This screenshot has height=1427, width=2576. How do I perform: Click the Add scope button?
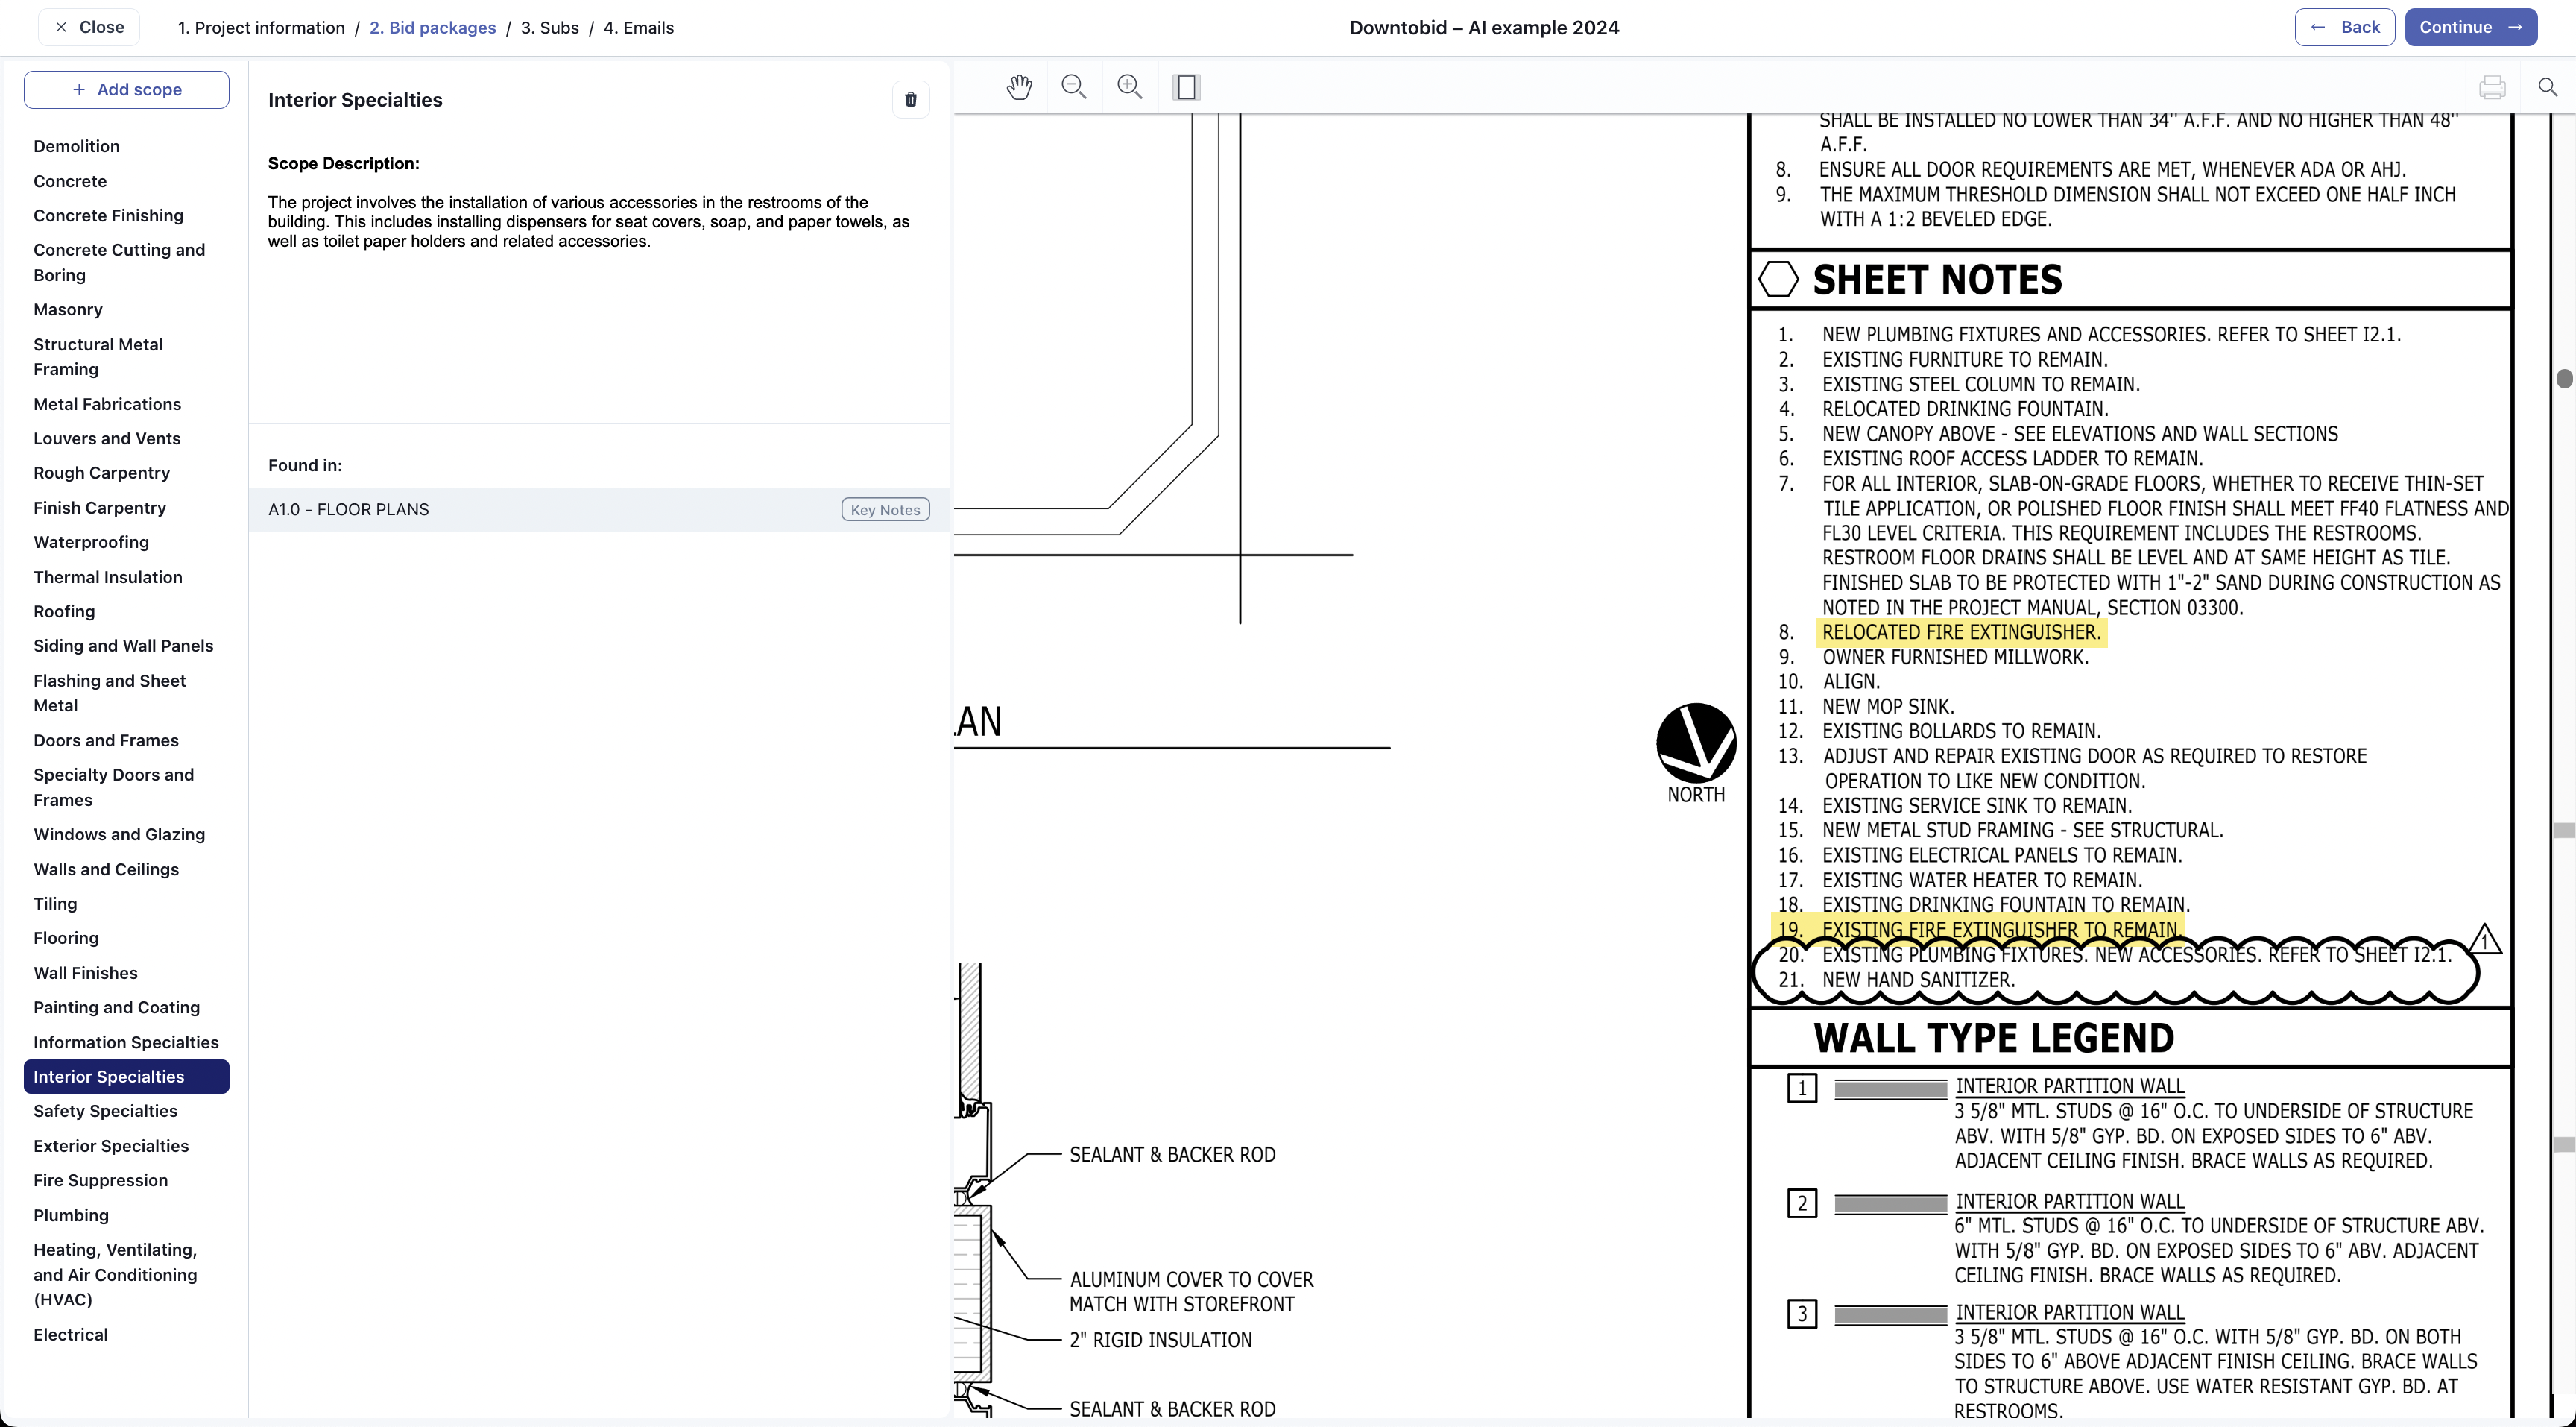point(126,89)
